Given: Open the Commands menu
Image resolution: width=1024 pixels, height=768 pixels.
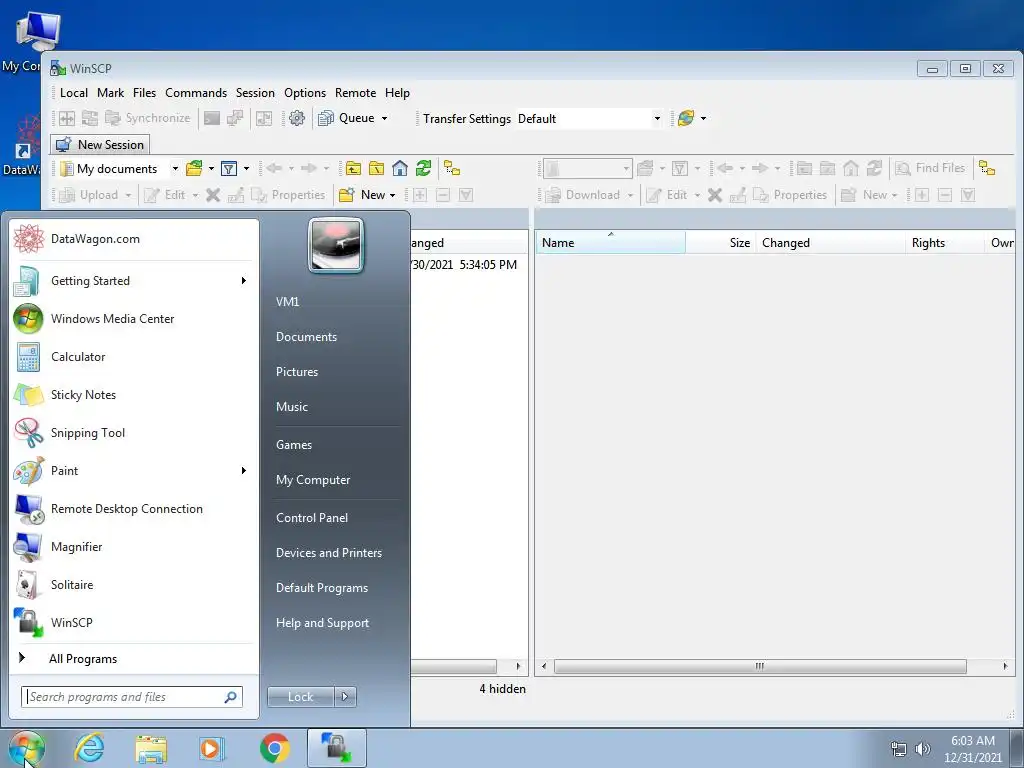Looking at the screenshot, I should coord(196,93).
